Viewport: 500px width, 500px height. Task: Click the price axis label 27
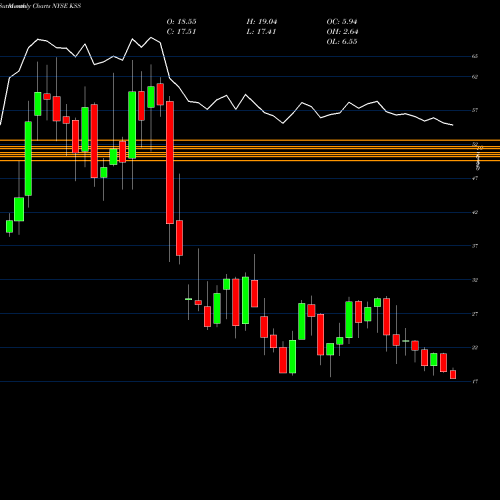click(x=475, y=314)
